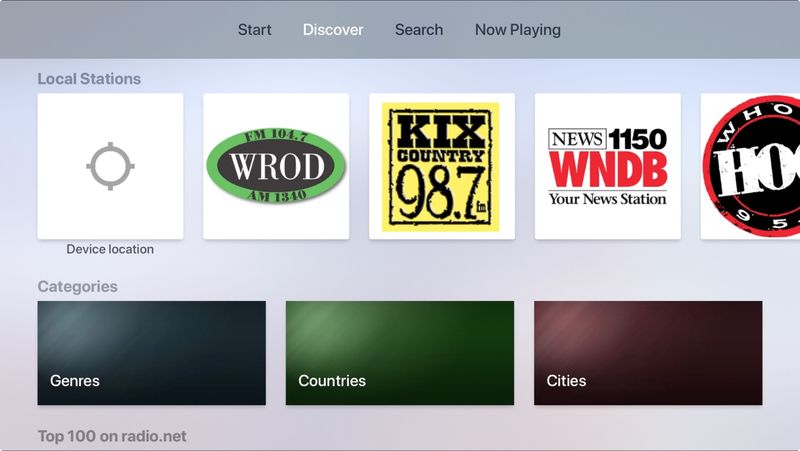Click the Categories heading
This screenshot has width=800, height=451.
tap(78, 286)
